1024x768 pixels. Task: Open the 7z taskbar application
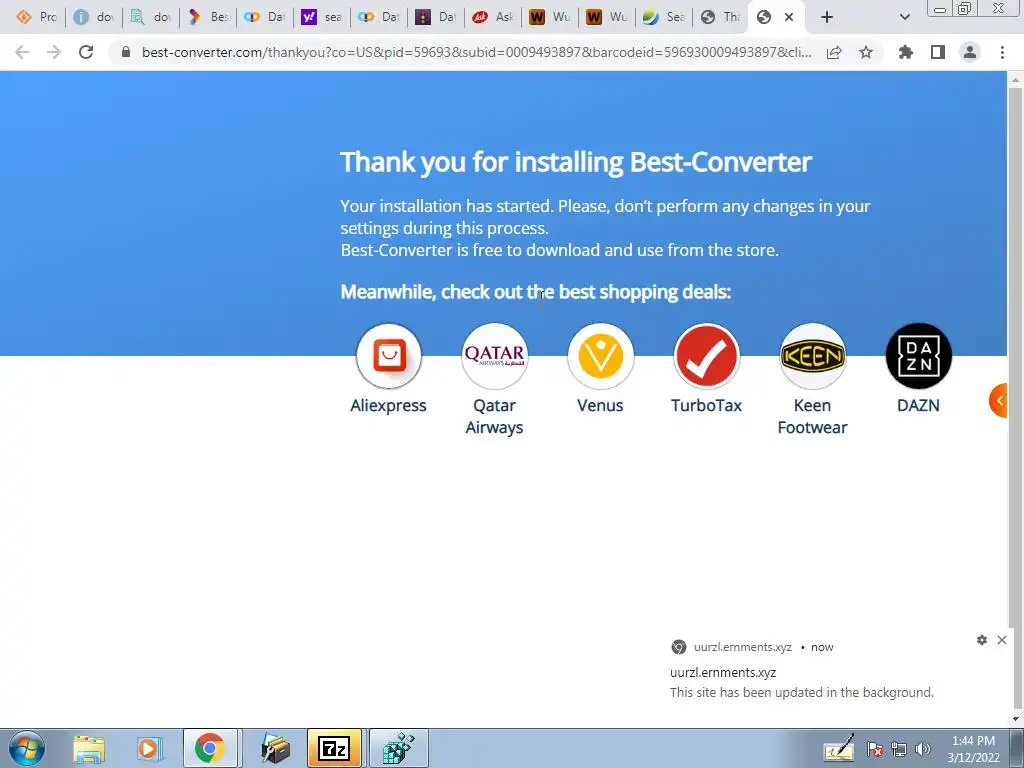[x=334, y=748]
